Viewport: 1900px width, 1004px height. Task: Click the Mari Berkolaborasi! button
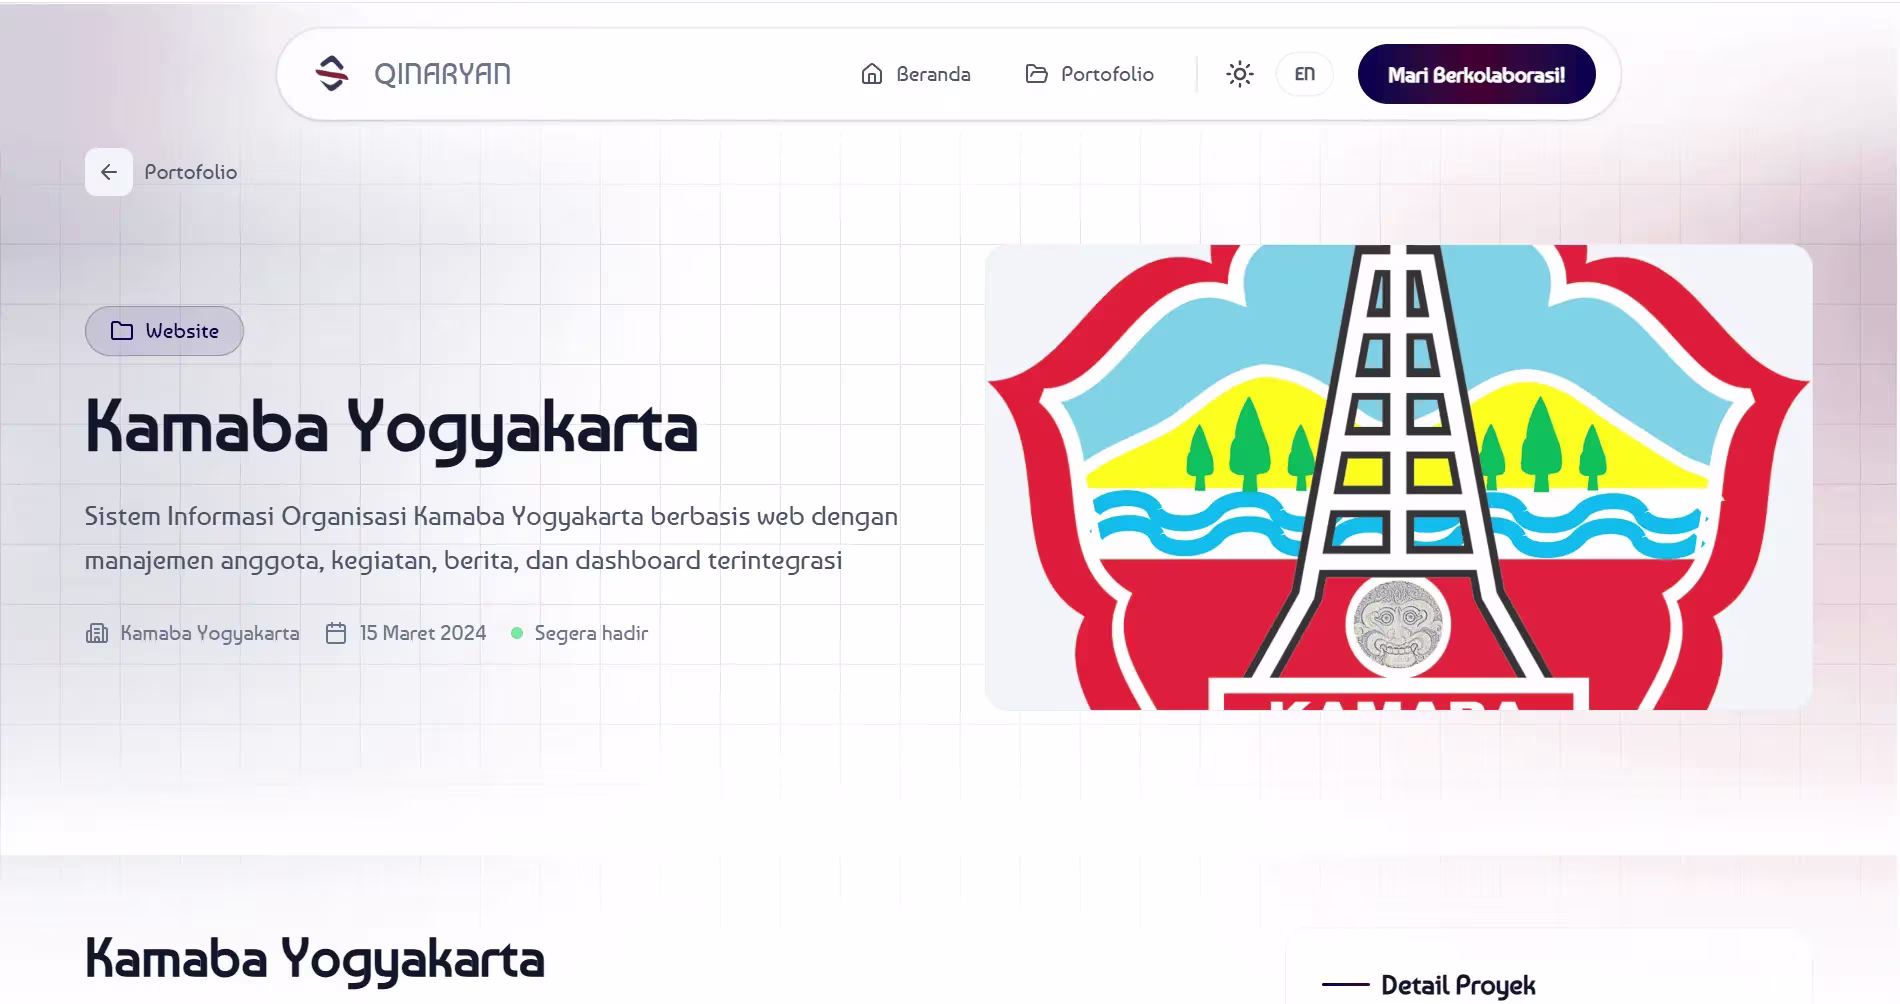point(1476,74)
